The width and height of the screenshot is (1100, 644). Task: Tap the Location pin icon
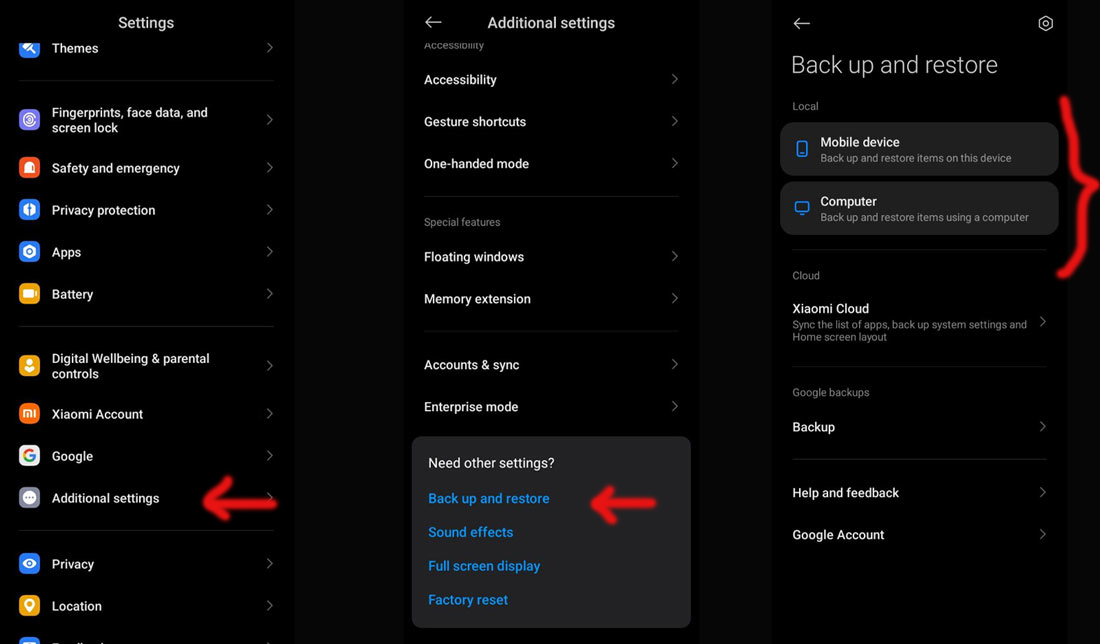pos(30,606)
